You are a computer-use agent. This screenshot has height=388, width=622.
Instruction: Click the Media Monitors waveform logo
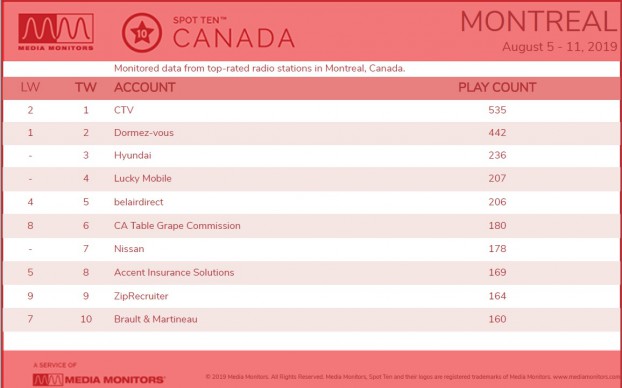point(56,32)
